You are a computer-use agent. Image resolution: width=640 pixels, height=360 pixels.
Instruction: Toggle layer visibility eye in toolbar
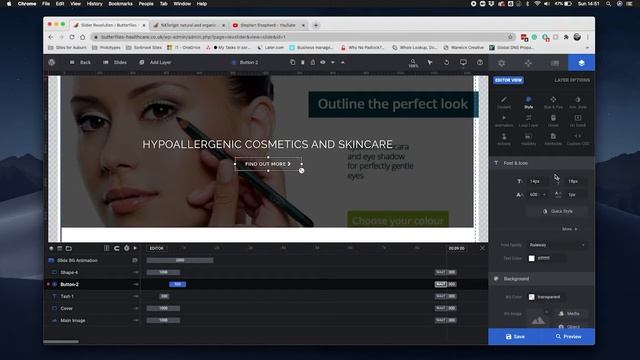pyautogui.click(x=323, y=62)
